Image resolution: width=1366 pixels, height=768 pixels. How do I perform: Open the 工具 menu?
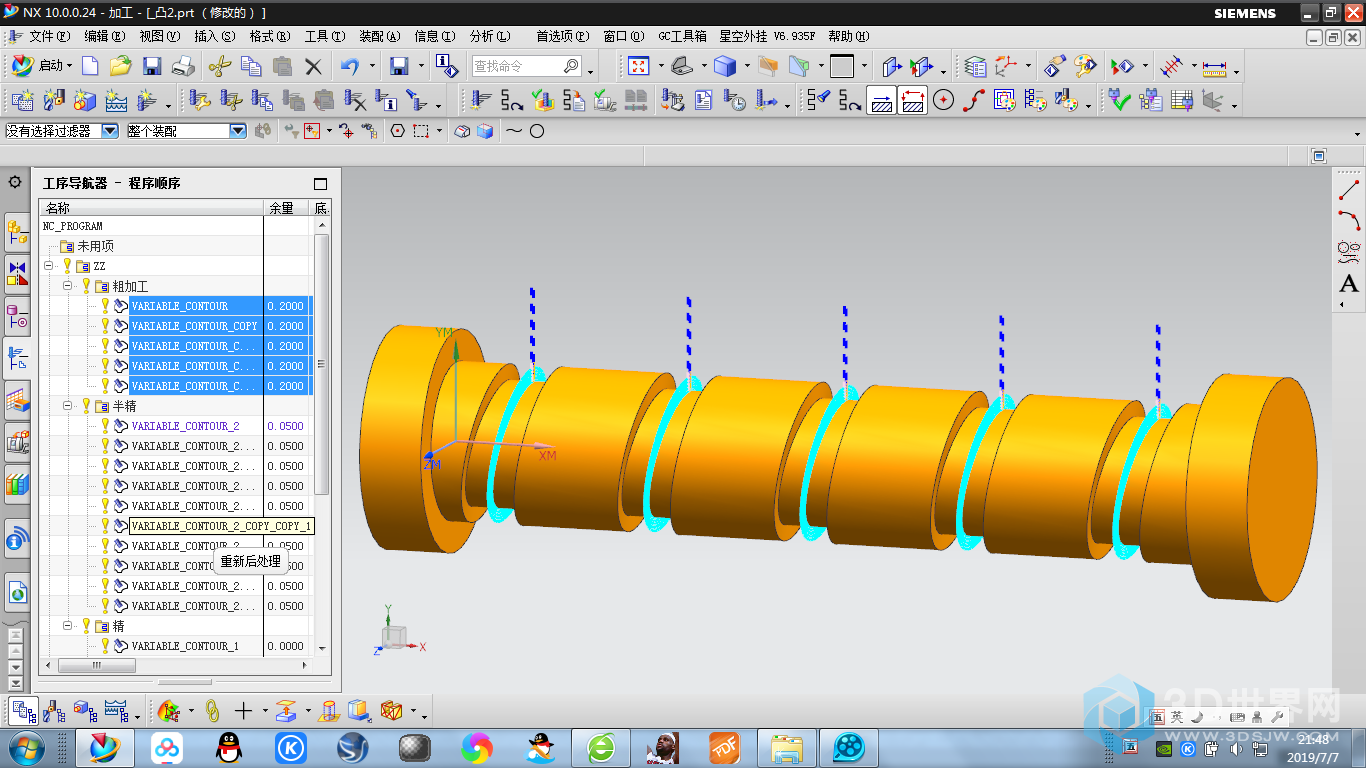(x=325, y=36)
